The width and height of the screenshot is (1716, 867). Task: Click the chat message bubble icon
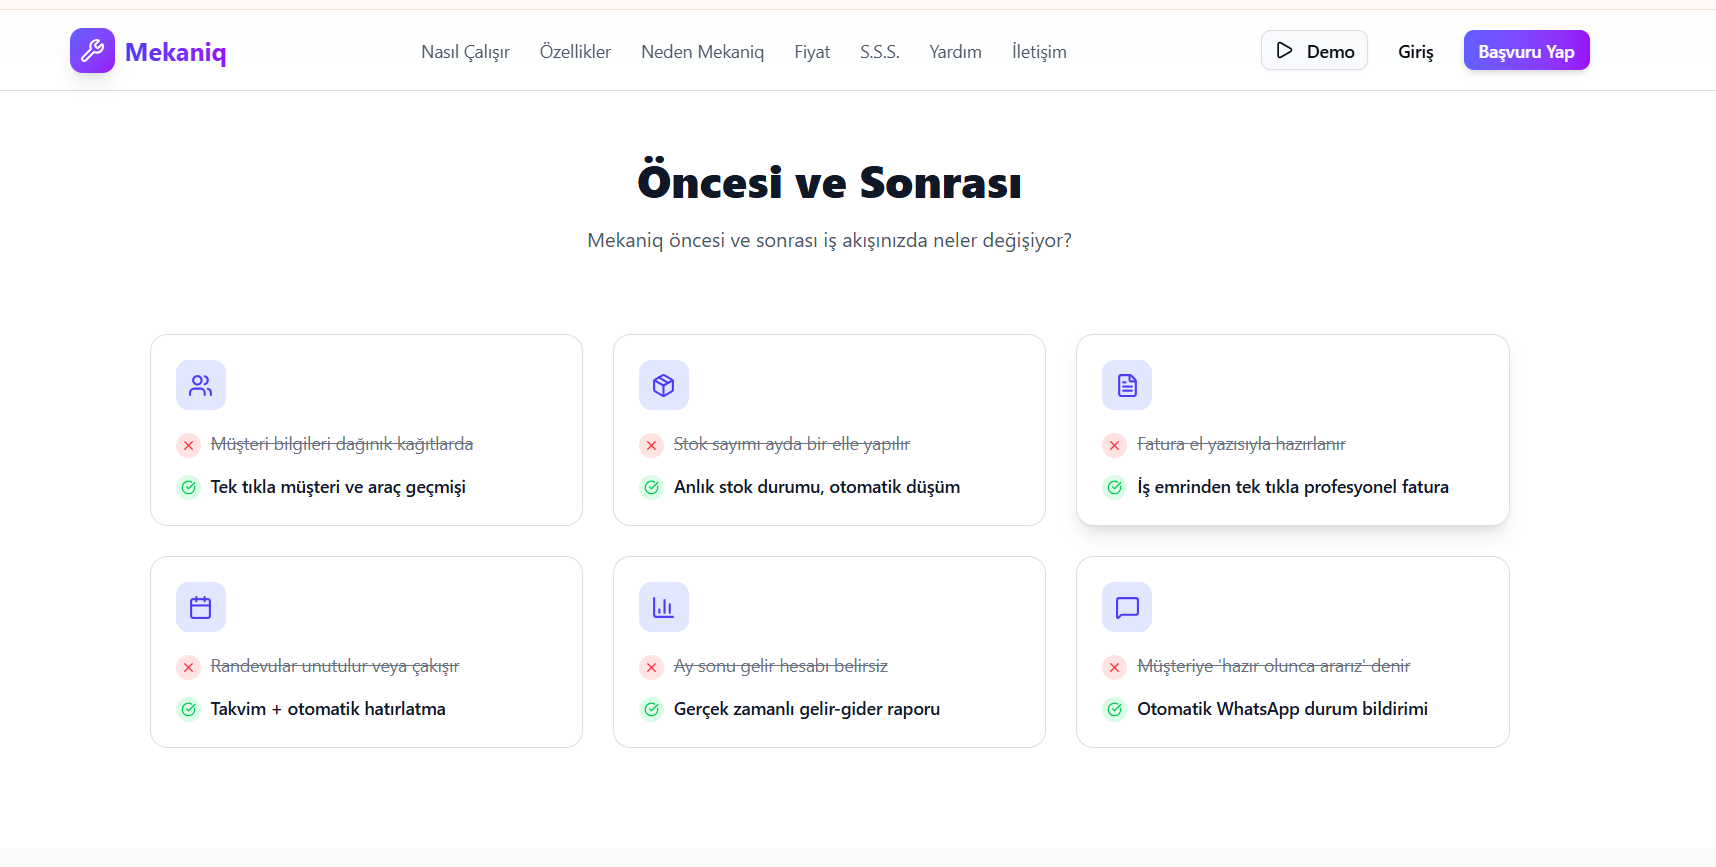1127,607
